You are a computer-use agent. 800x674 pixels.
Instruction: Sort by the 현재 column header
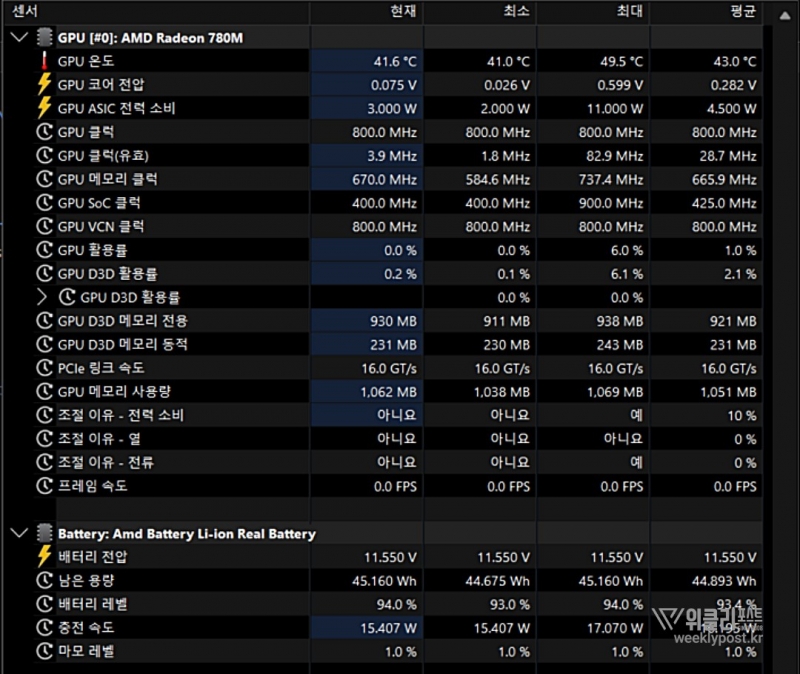367,11
